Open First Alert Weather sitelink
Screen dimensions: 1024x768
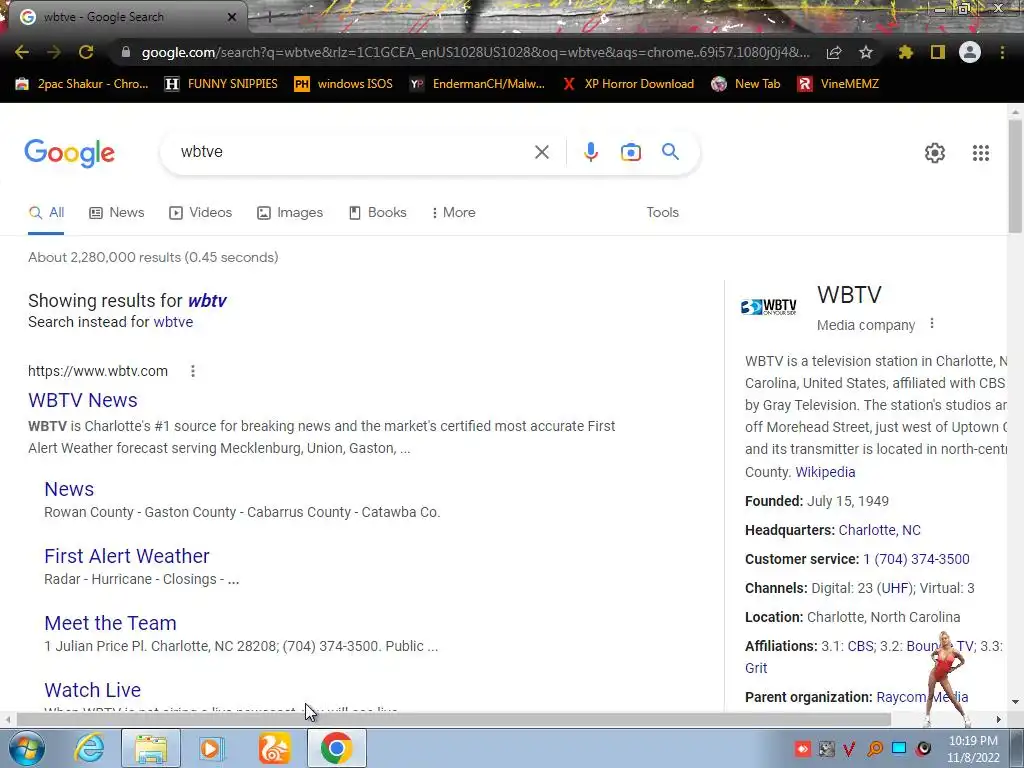[127, 556]
